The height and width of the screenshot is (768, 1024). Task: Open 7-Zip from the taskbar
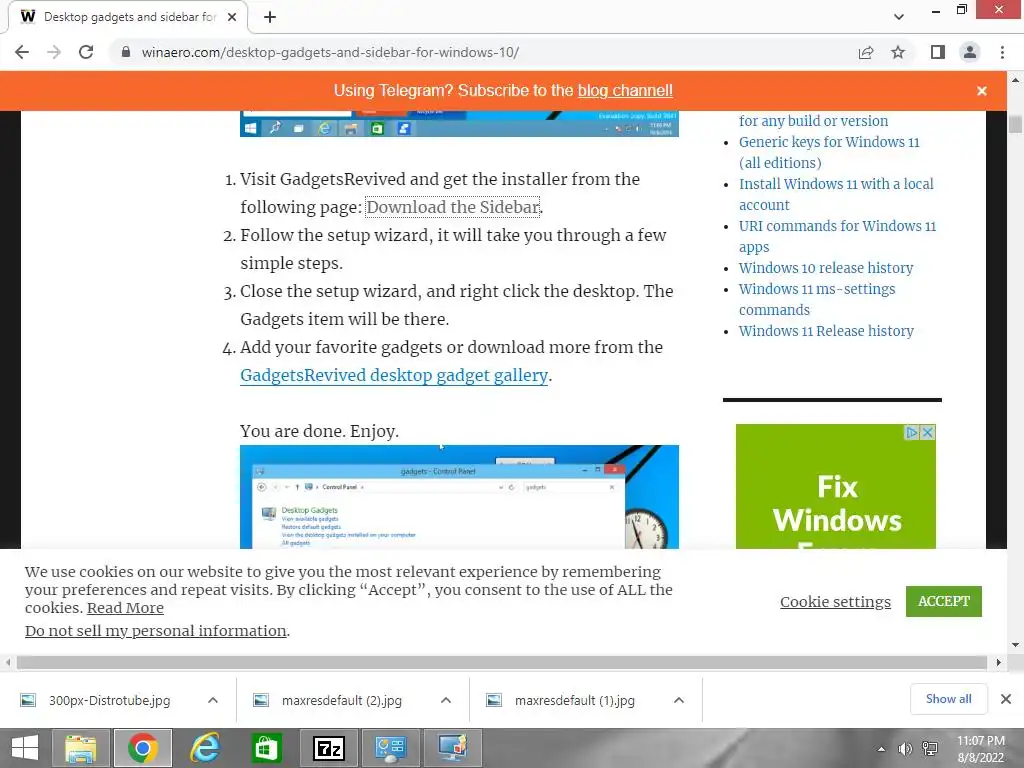[x=328, y=748]
